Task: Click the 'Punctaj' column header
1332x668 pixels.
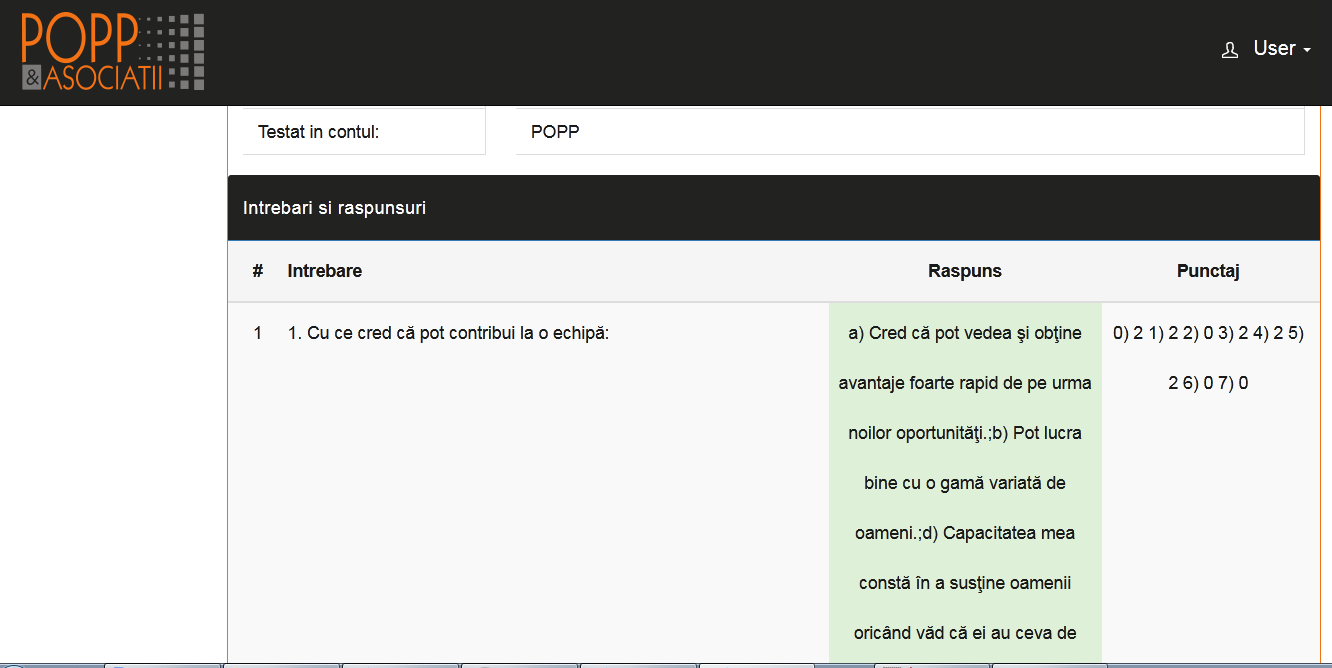Action: [1208, 271]
